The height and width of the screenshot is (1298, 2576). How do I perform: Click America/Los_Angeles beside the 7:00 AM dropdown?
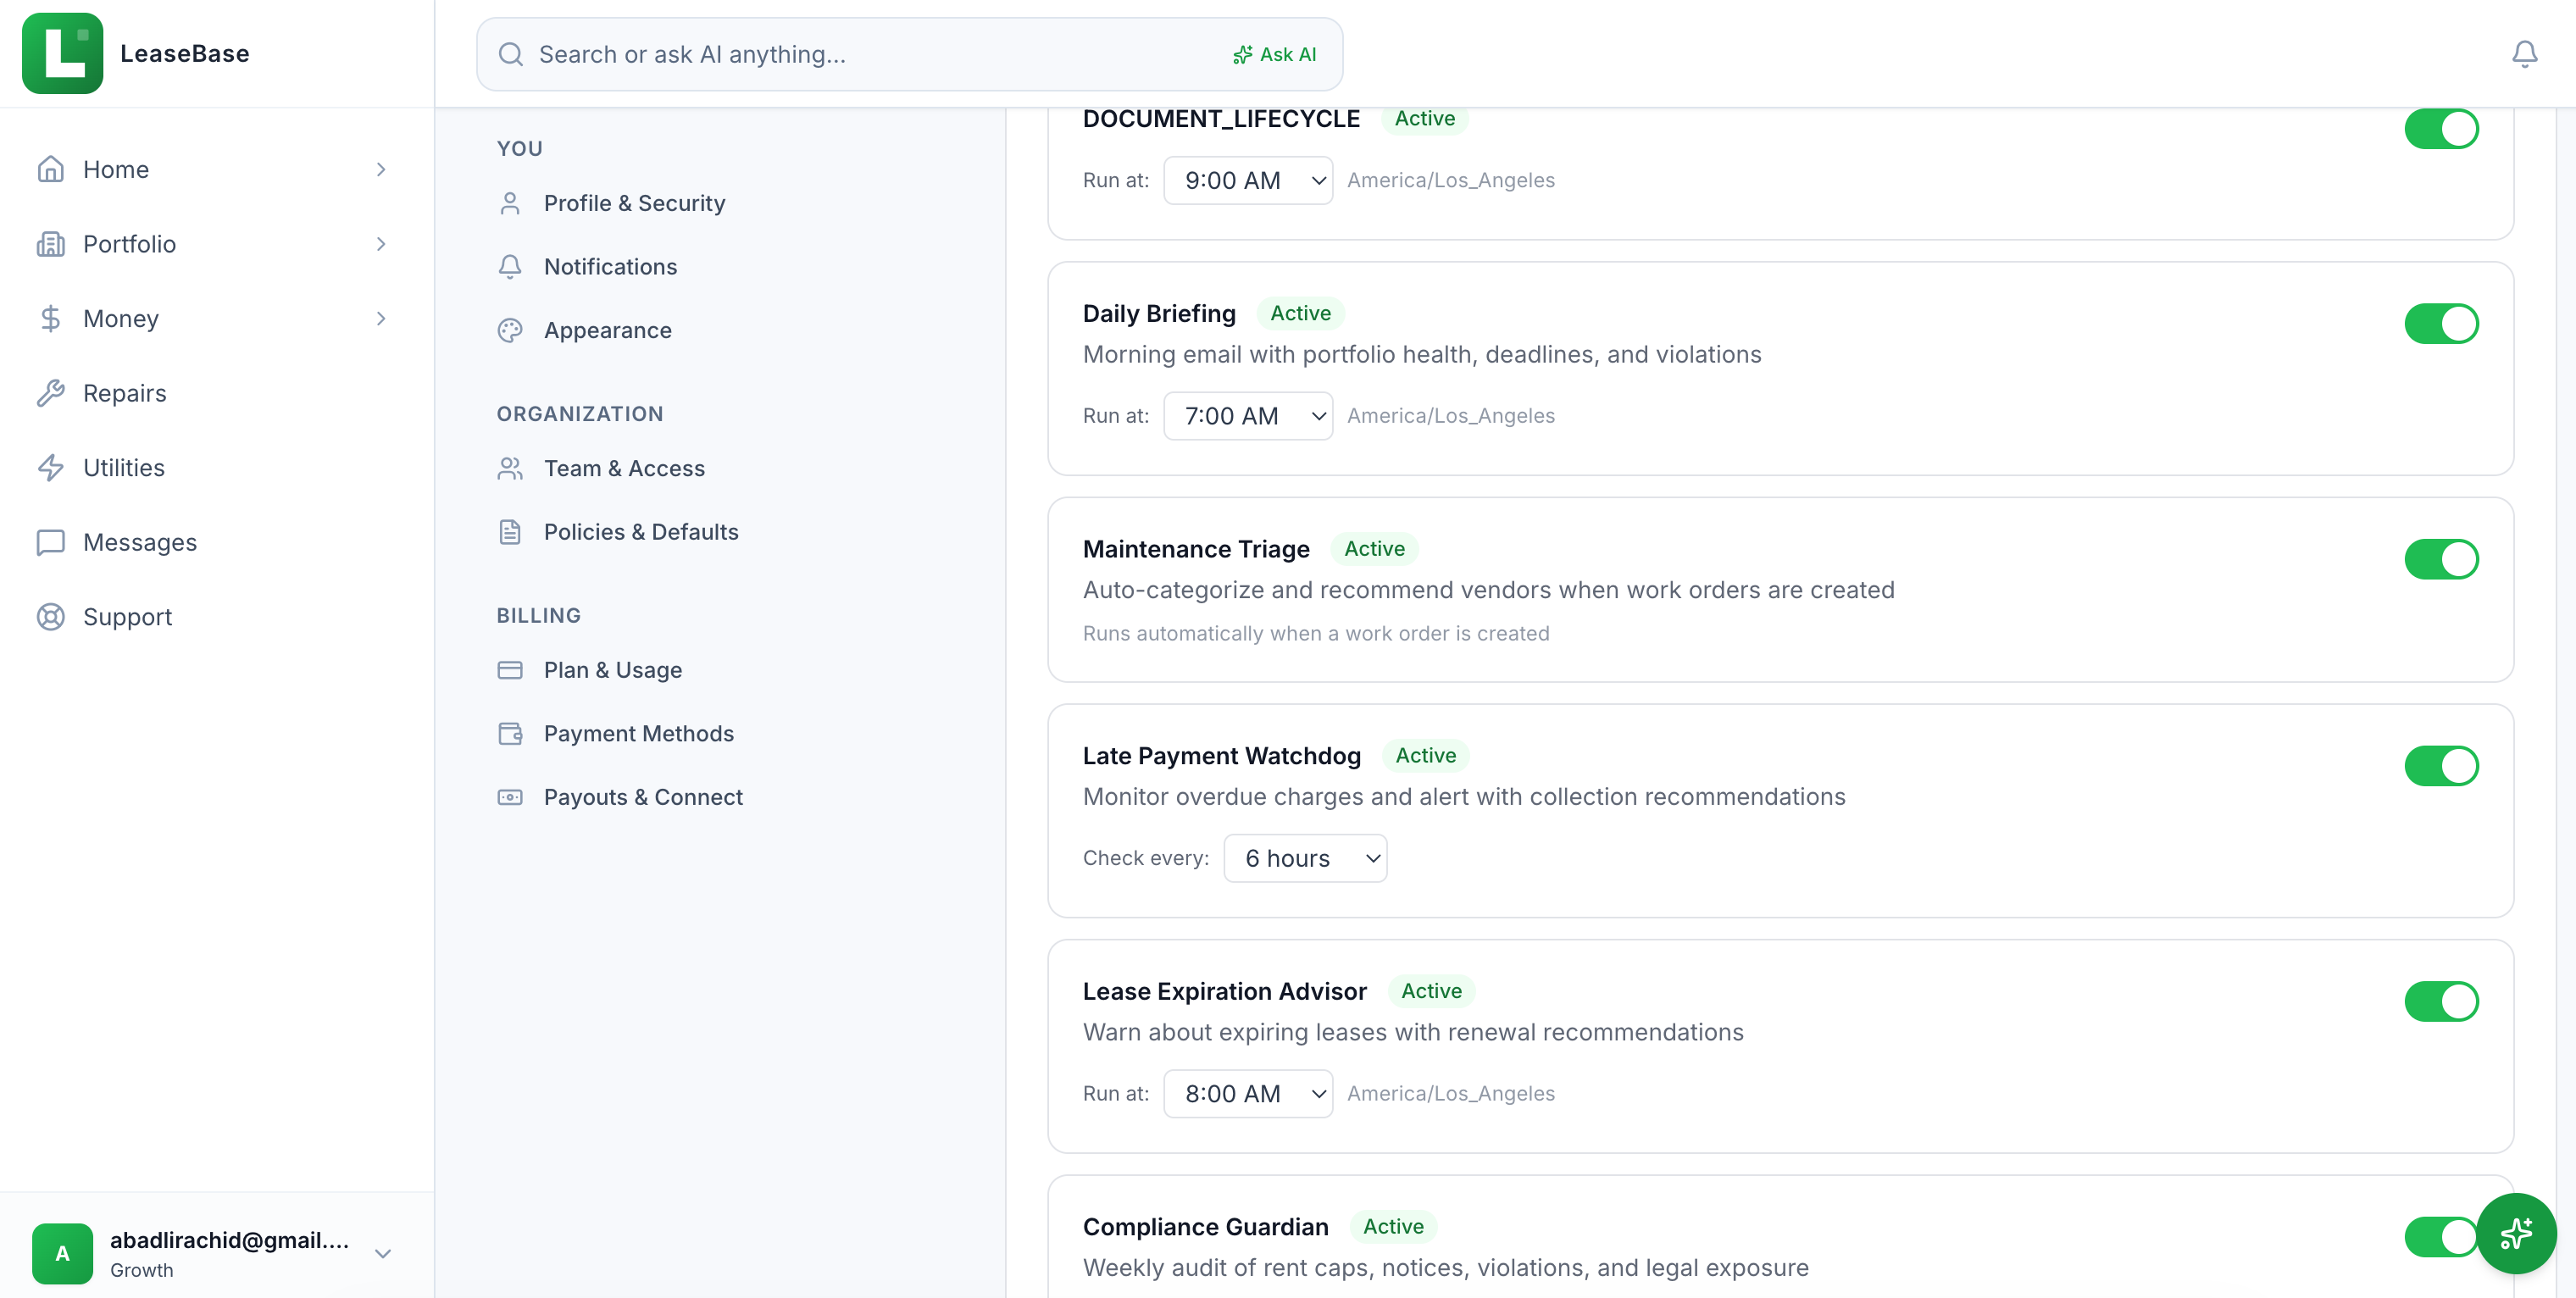point(1450,416)
